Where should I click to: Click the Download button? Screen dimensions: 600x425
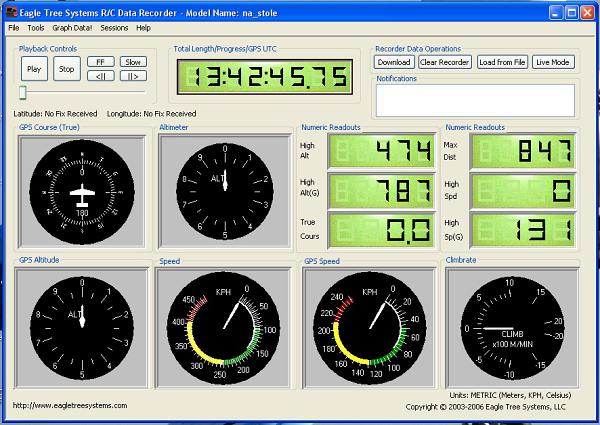[x=394, y=62]
